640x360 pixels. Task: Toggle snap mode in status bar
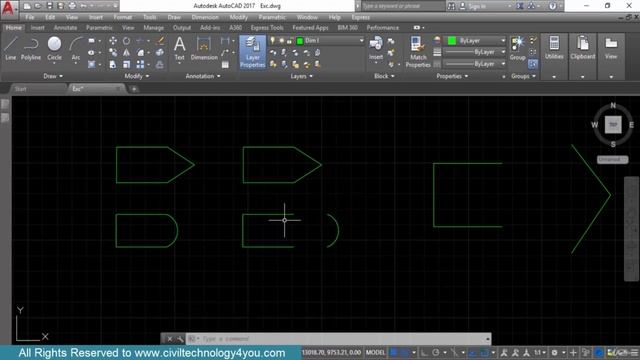(404, 353)
